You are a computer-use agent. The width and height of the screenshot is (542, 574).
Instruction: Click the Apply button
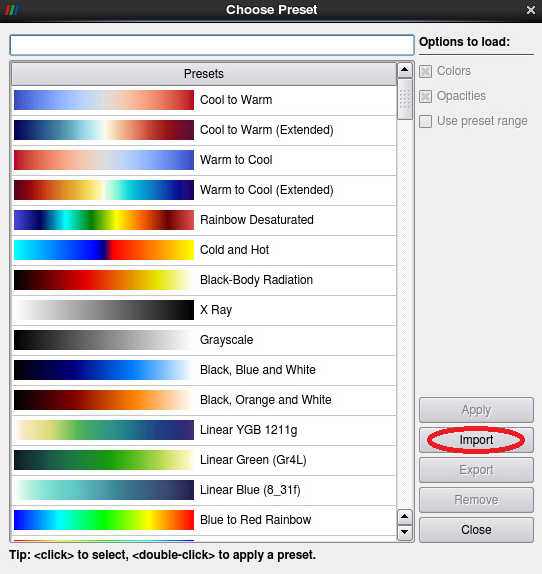(x=476, y=410)
